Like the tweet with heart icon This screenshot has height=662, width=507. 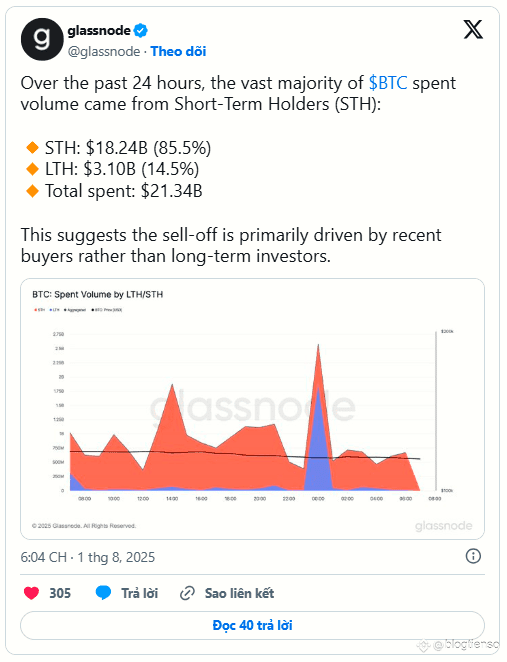pyautogui.click(x=32, y=593)
